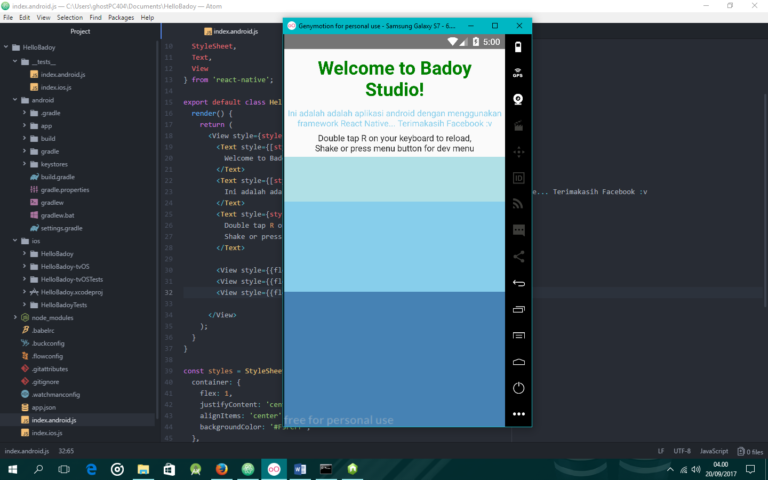Image resolution: width=768 pixels, height=480 pixels.
Task: Open Firefox from the Windows taskbar
Action: (221, 469)
